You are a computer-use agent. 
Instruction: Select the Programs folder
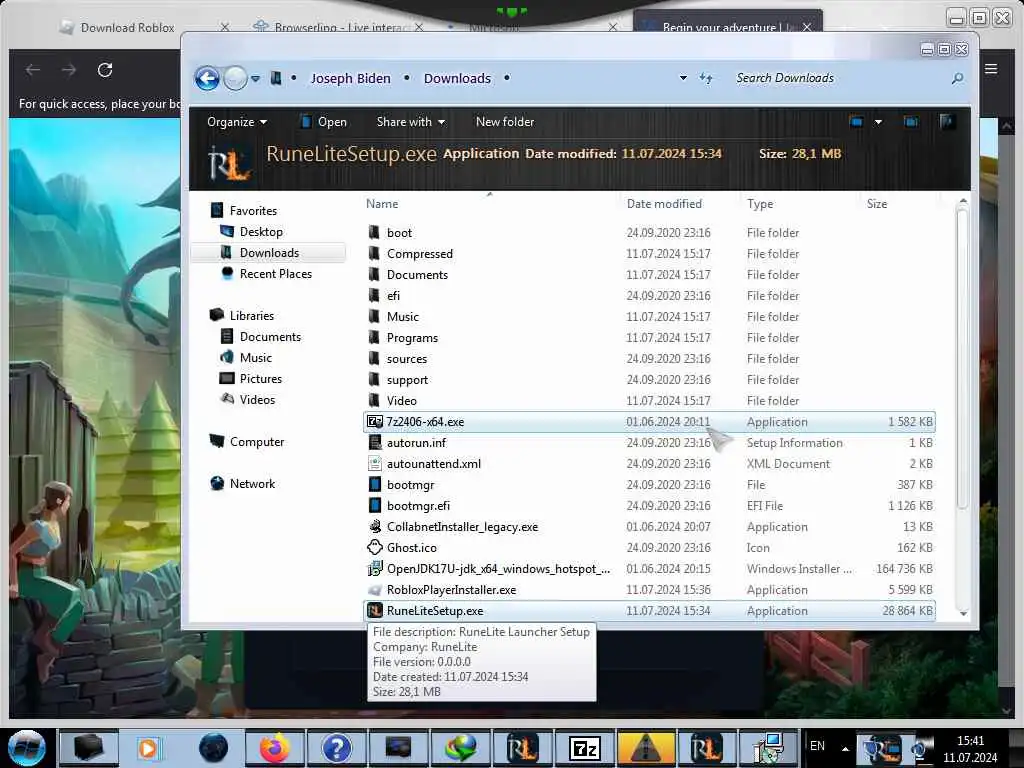[649, 338]
